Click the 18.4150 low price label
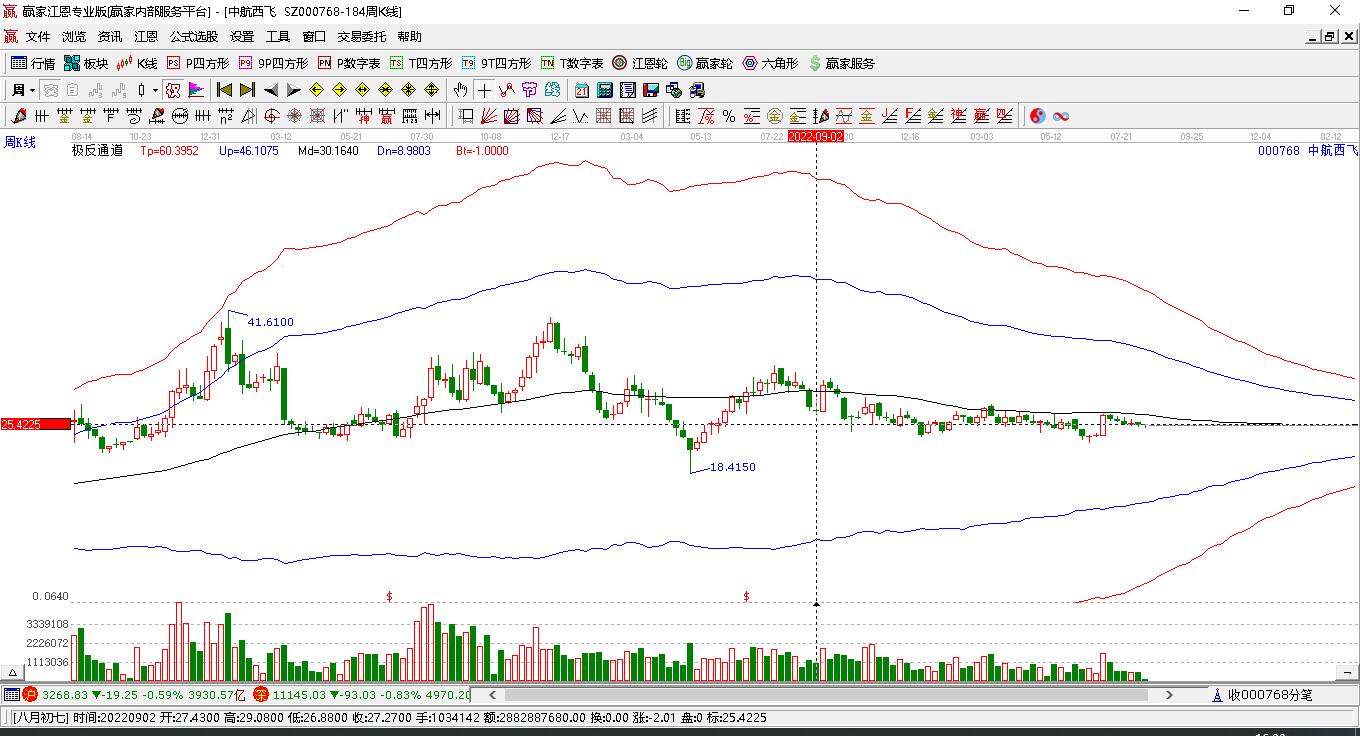 click(733, 467)
